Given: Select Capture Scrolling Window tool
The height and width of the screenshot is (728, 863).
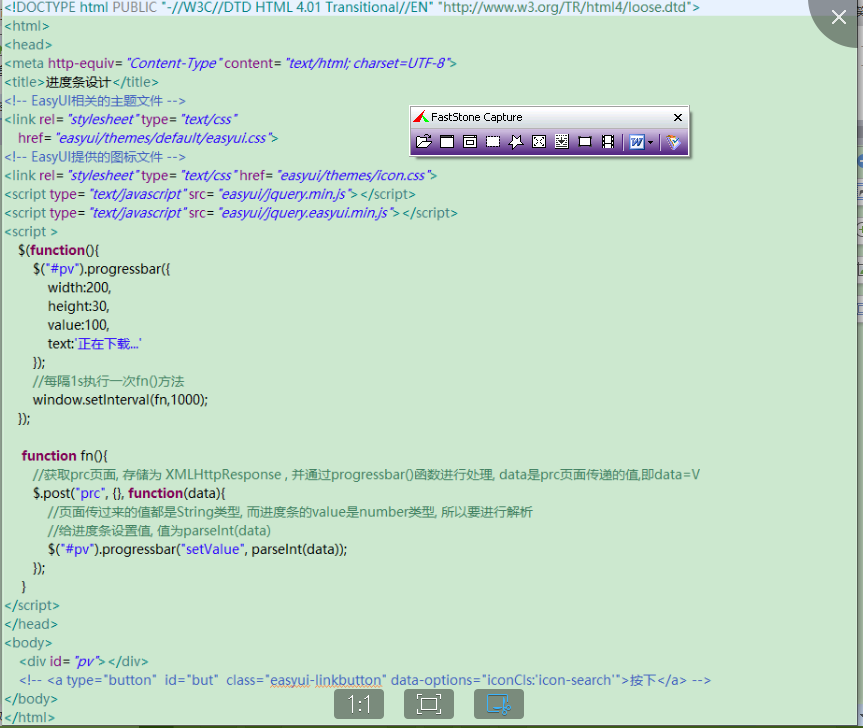Looking at the screenshot, I should point(562,142).
